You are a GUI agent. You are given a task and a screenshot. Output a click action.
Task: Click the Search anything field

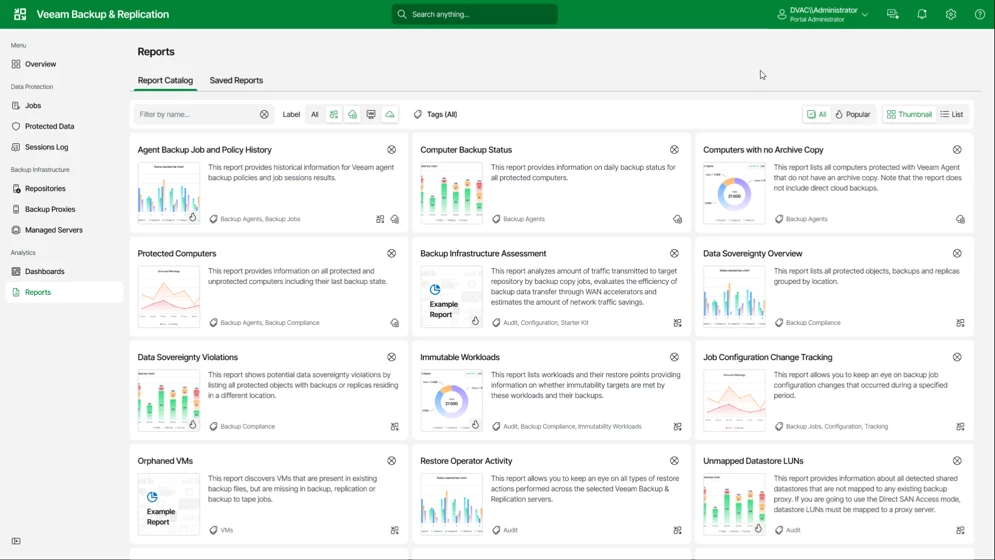(475, 14)
